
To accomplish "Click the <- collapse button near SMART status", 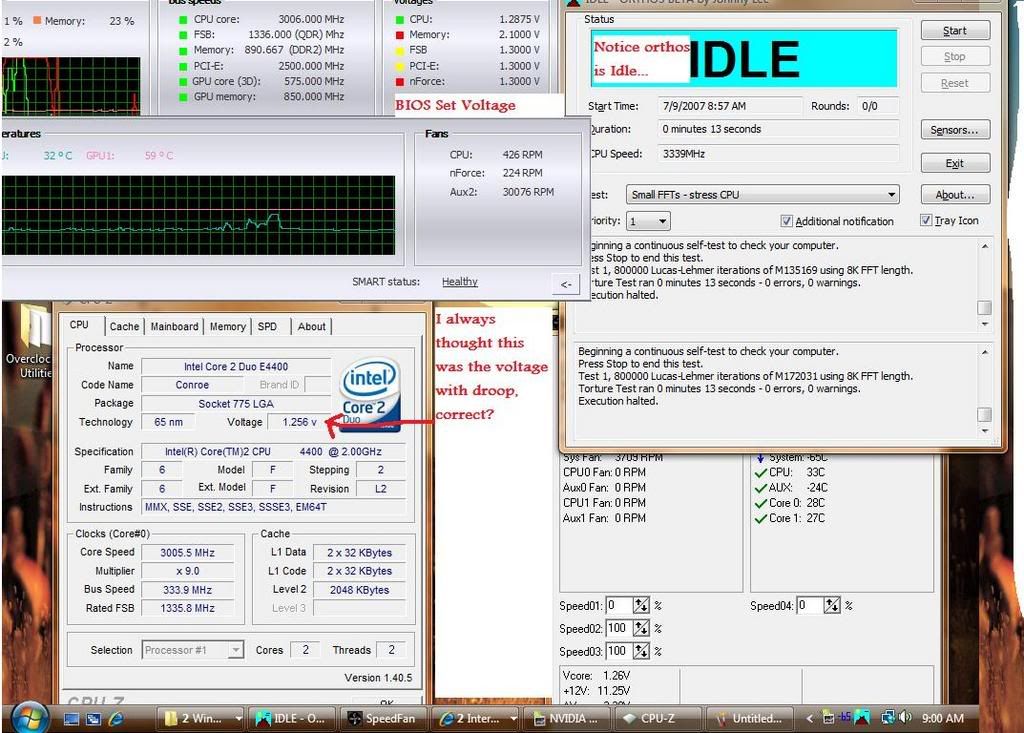I will pyautogui.click(x=566, y=284).
